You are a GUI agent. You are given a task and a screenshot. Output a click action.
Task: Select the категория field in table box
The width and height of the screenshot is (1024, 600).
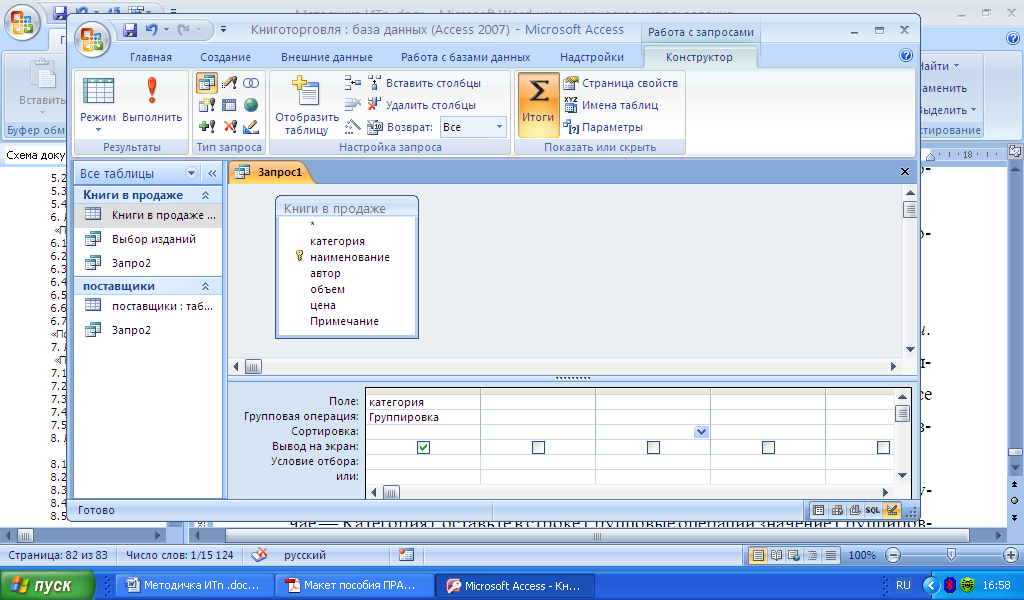337,241
